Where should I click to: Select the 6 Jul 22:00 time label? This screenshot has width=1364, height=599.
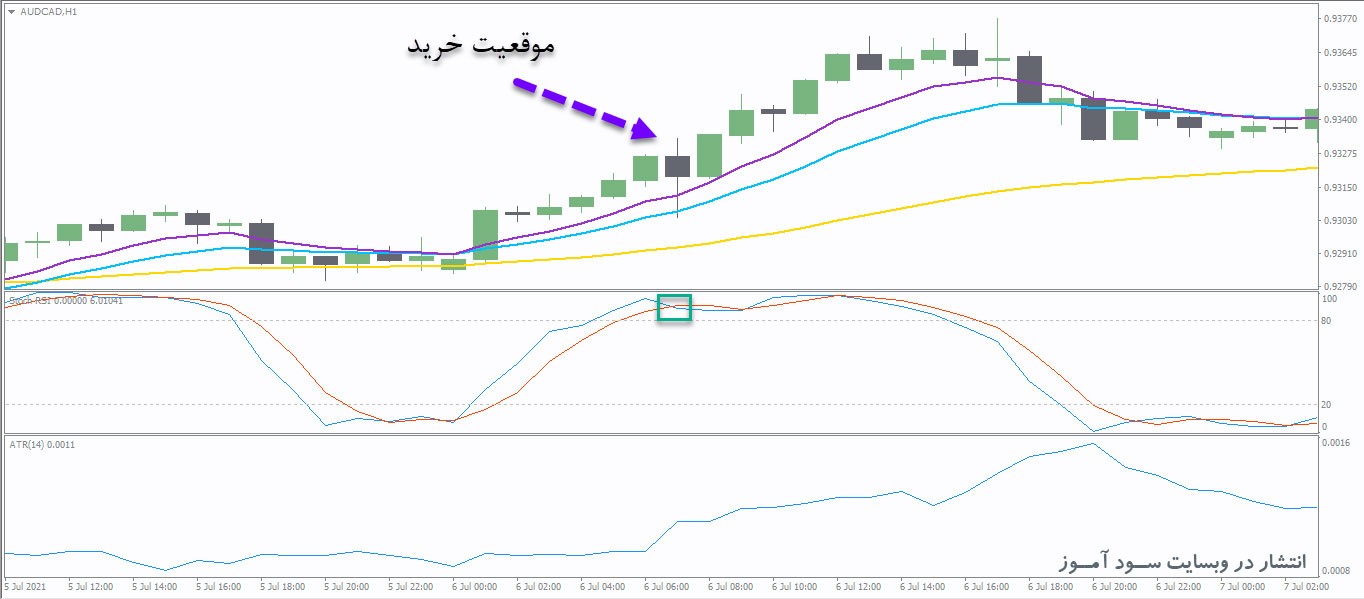pos(1178,586)
